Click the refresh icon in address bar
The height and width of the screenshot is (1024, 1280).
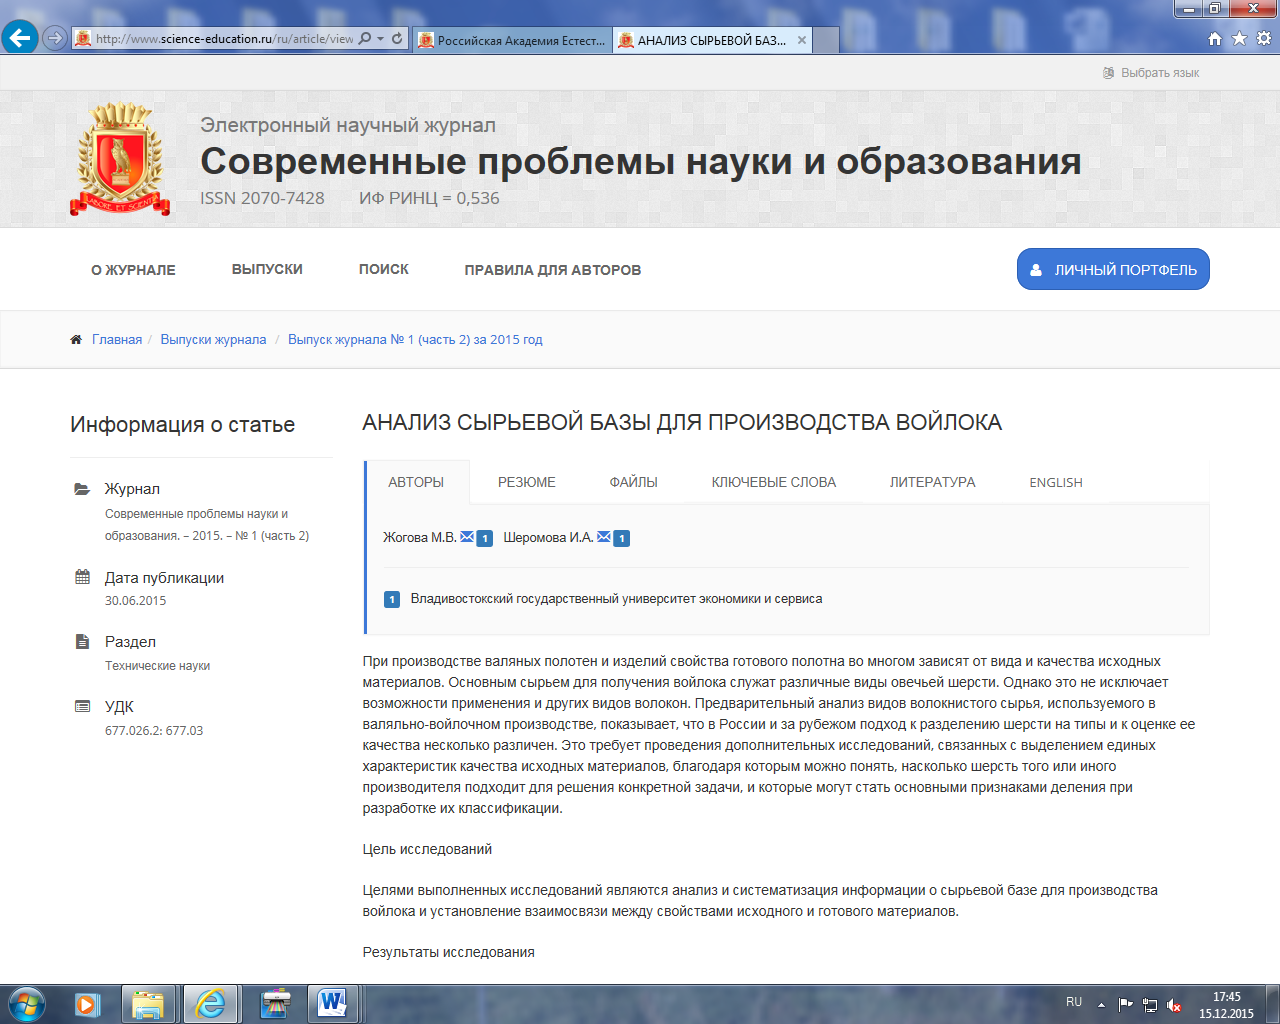397,38
